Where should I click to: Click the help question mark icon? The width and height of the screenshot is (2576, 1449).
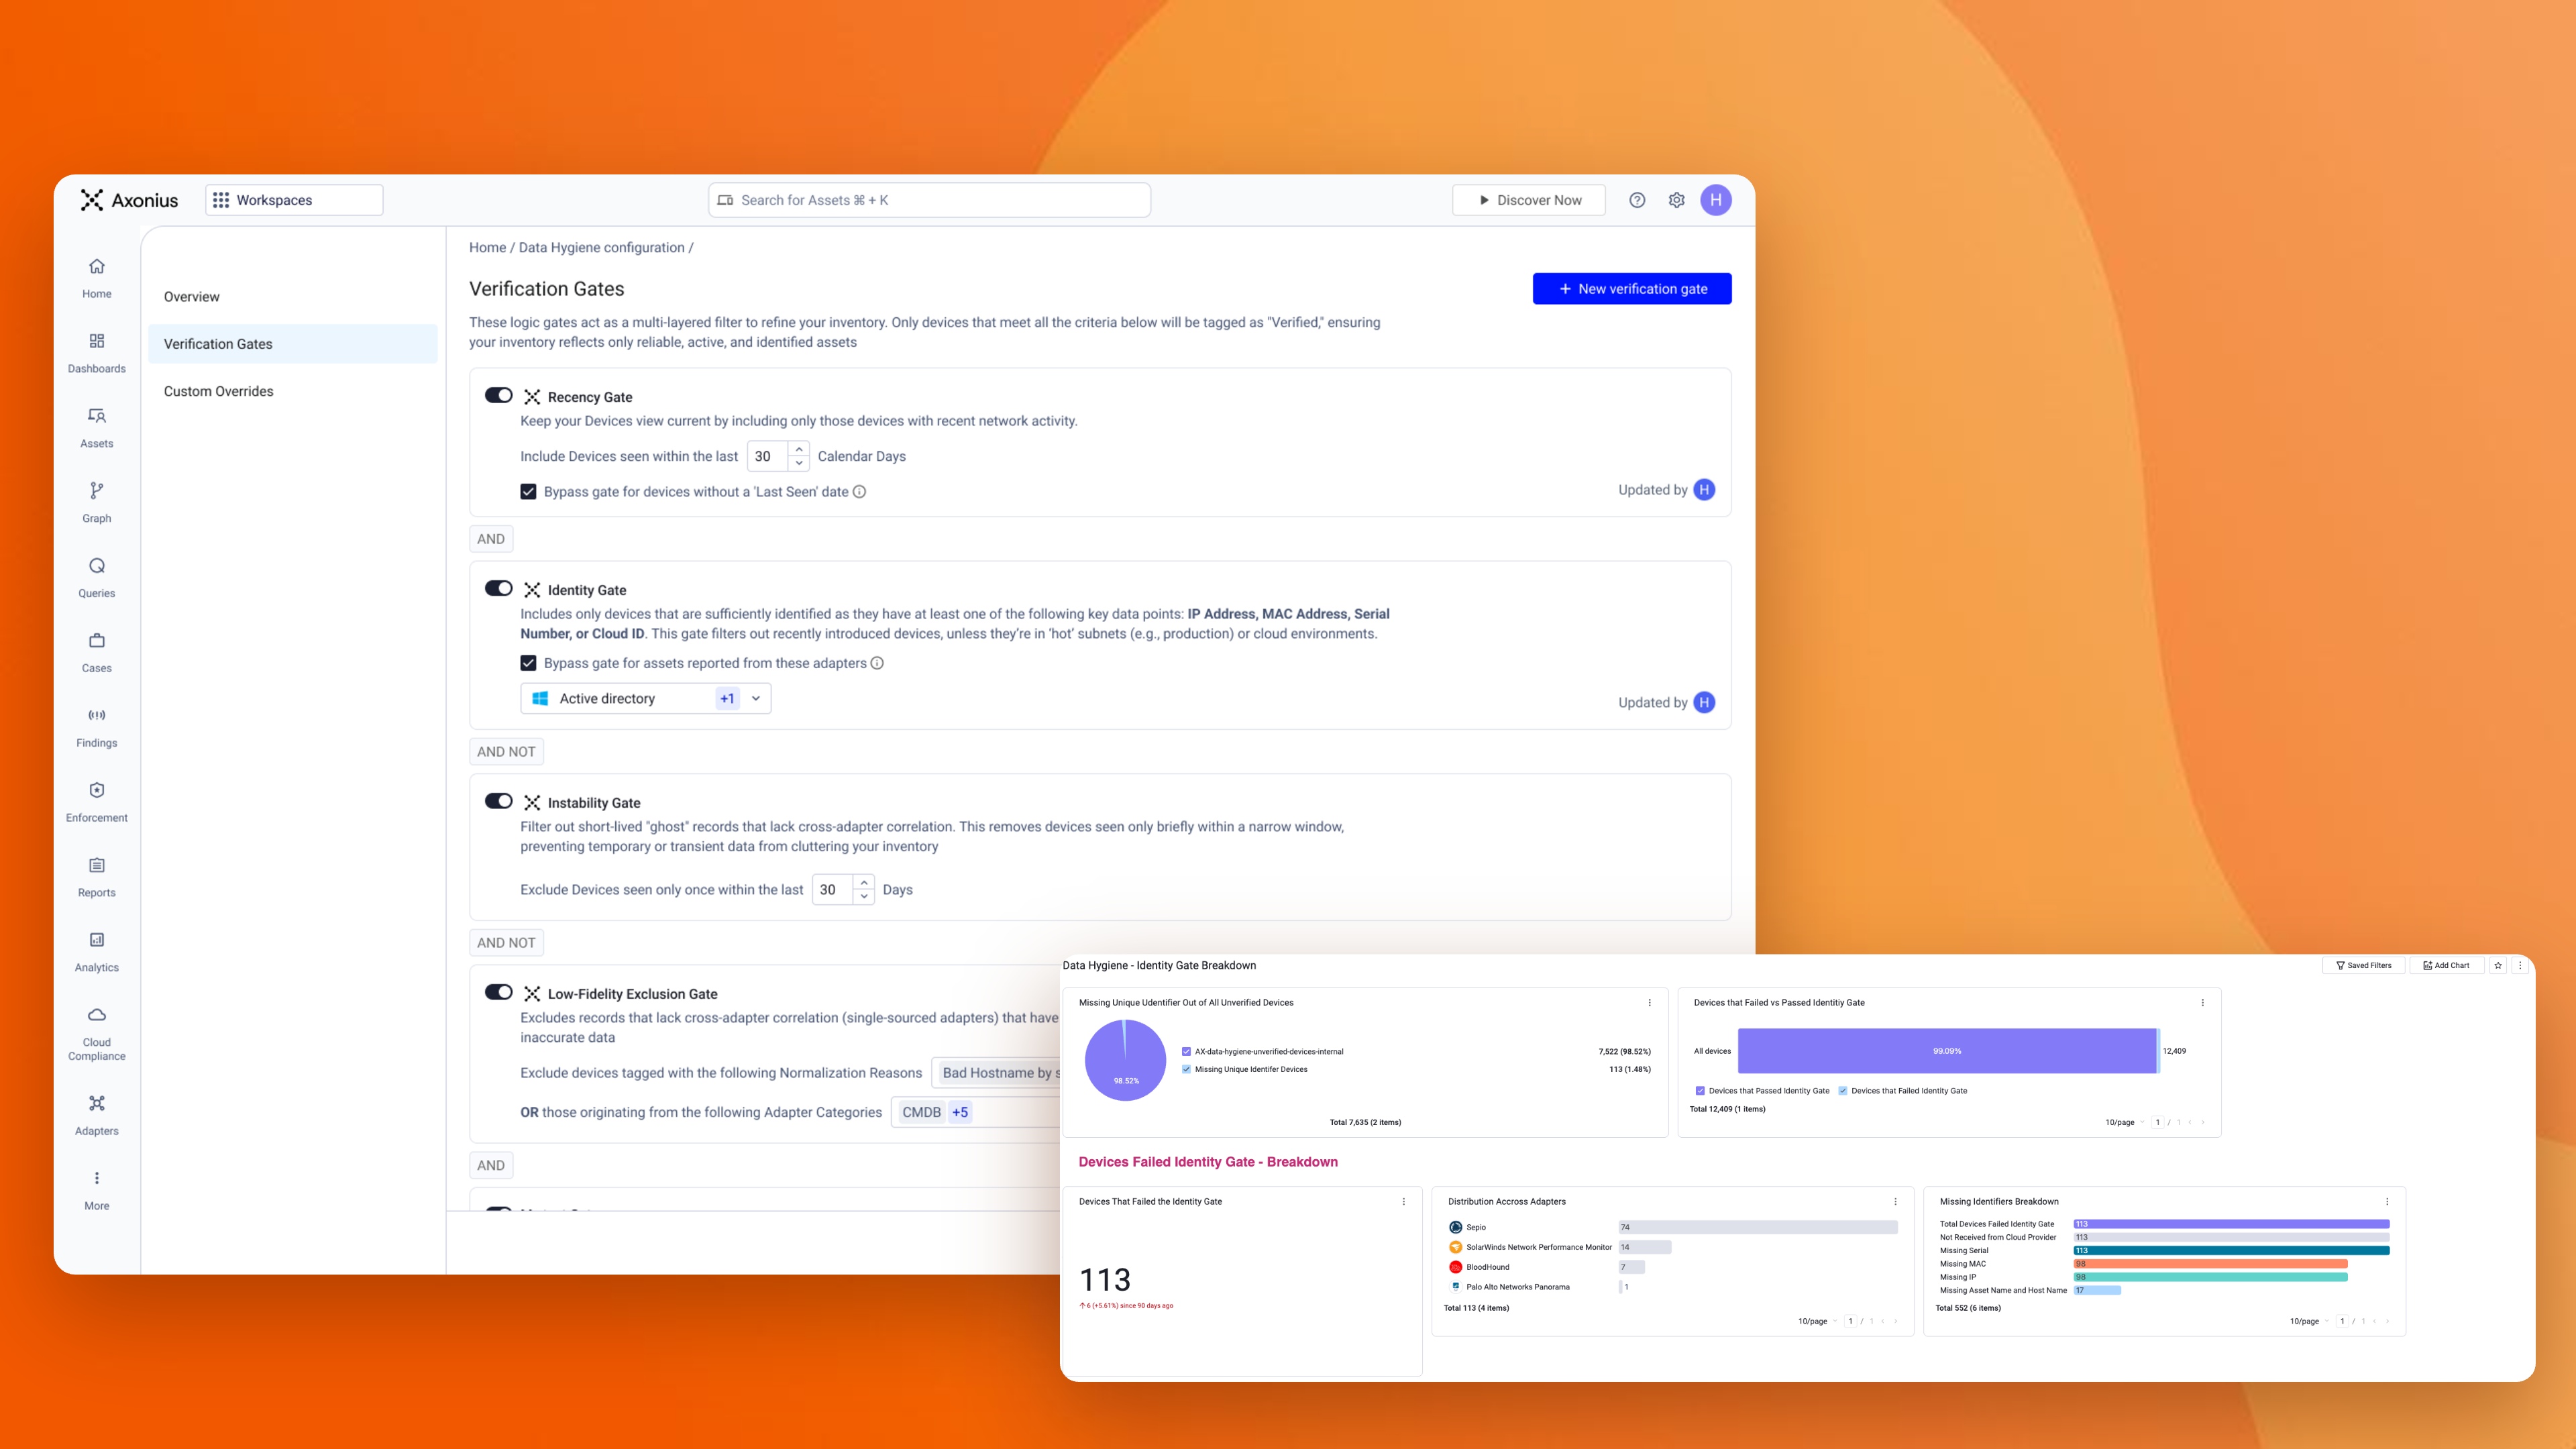coord(1637,200)
